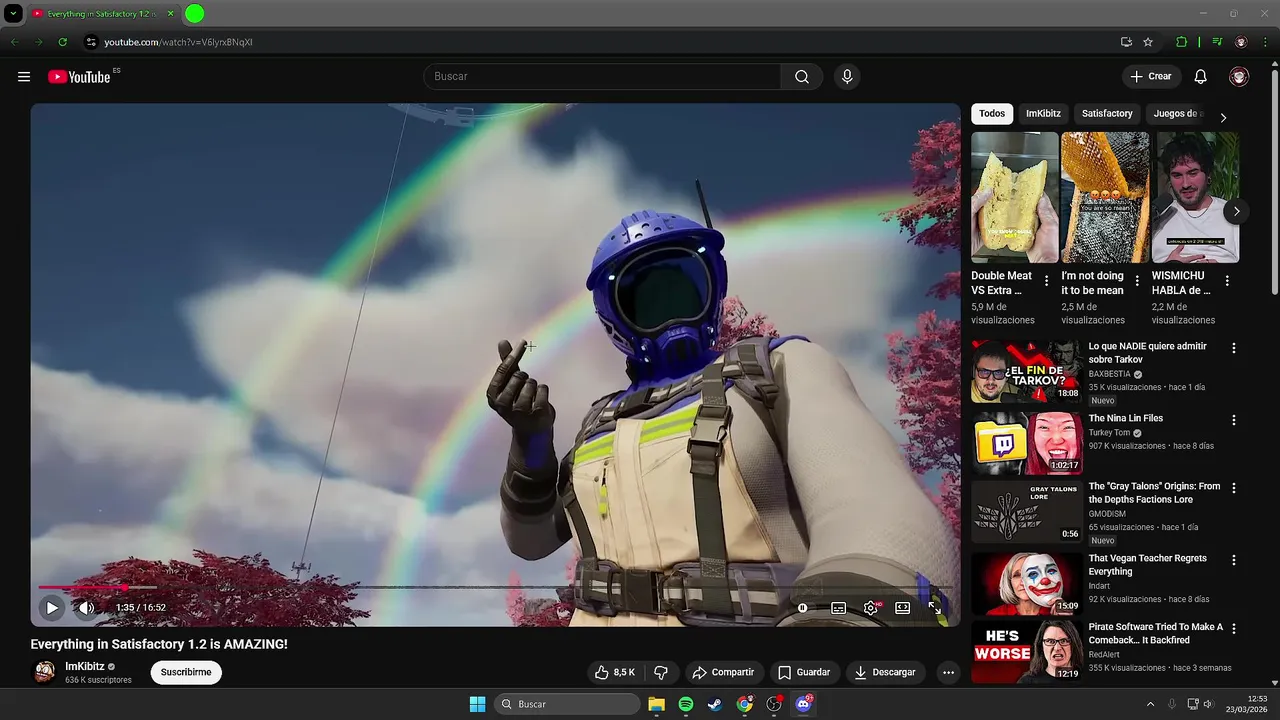This screenshot has height=720, width=1280.
Task: Click the search magnifier button
Action: pos(802,77)
